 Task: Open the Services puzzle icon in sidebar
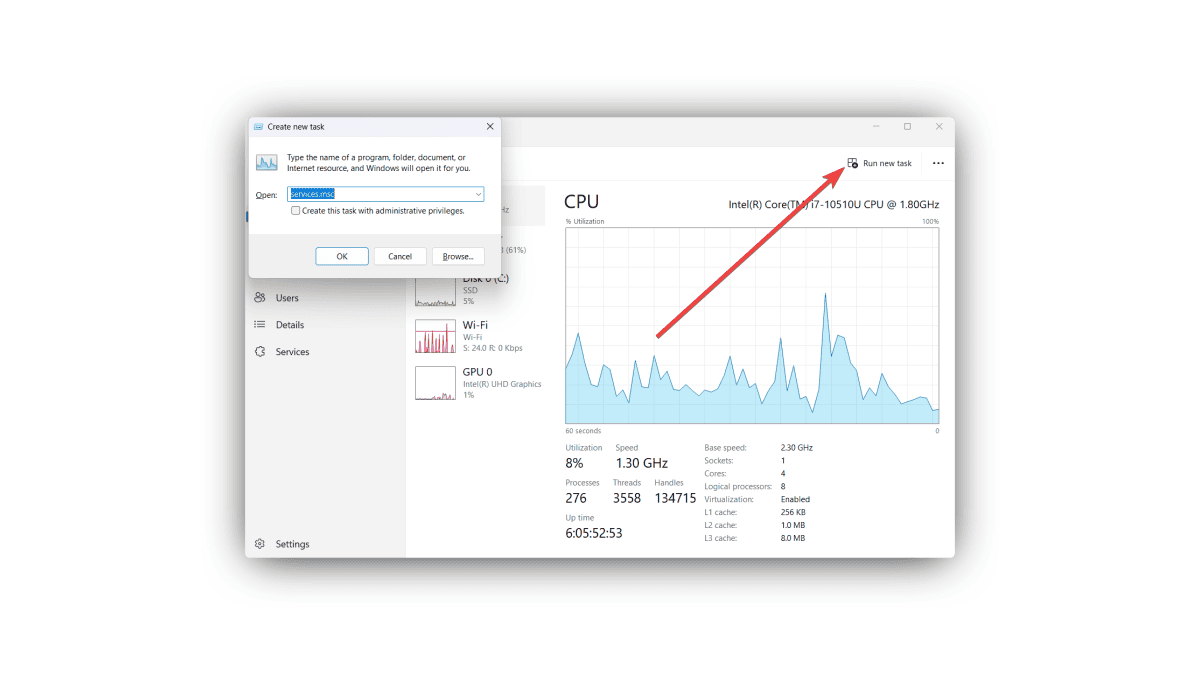pyautogui.click(x=260, y=352)
